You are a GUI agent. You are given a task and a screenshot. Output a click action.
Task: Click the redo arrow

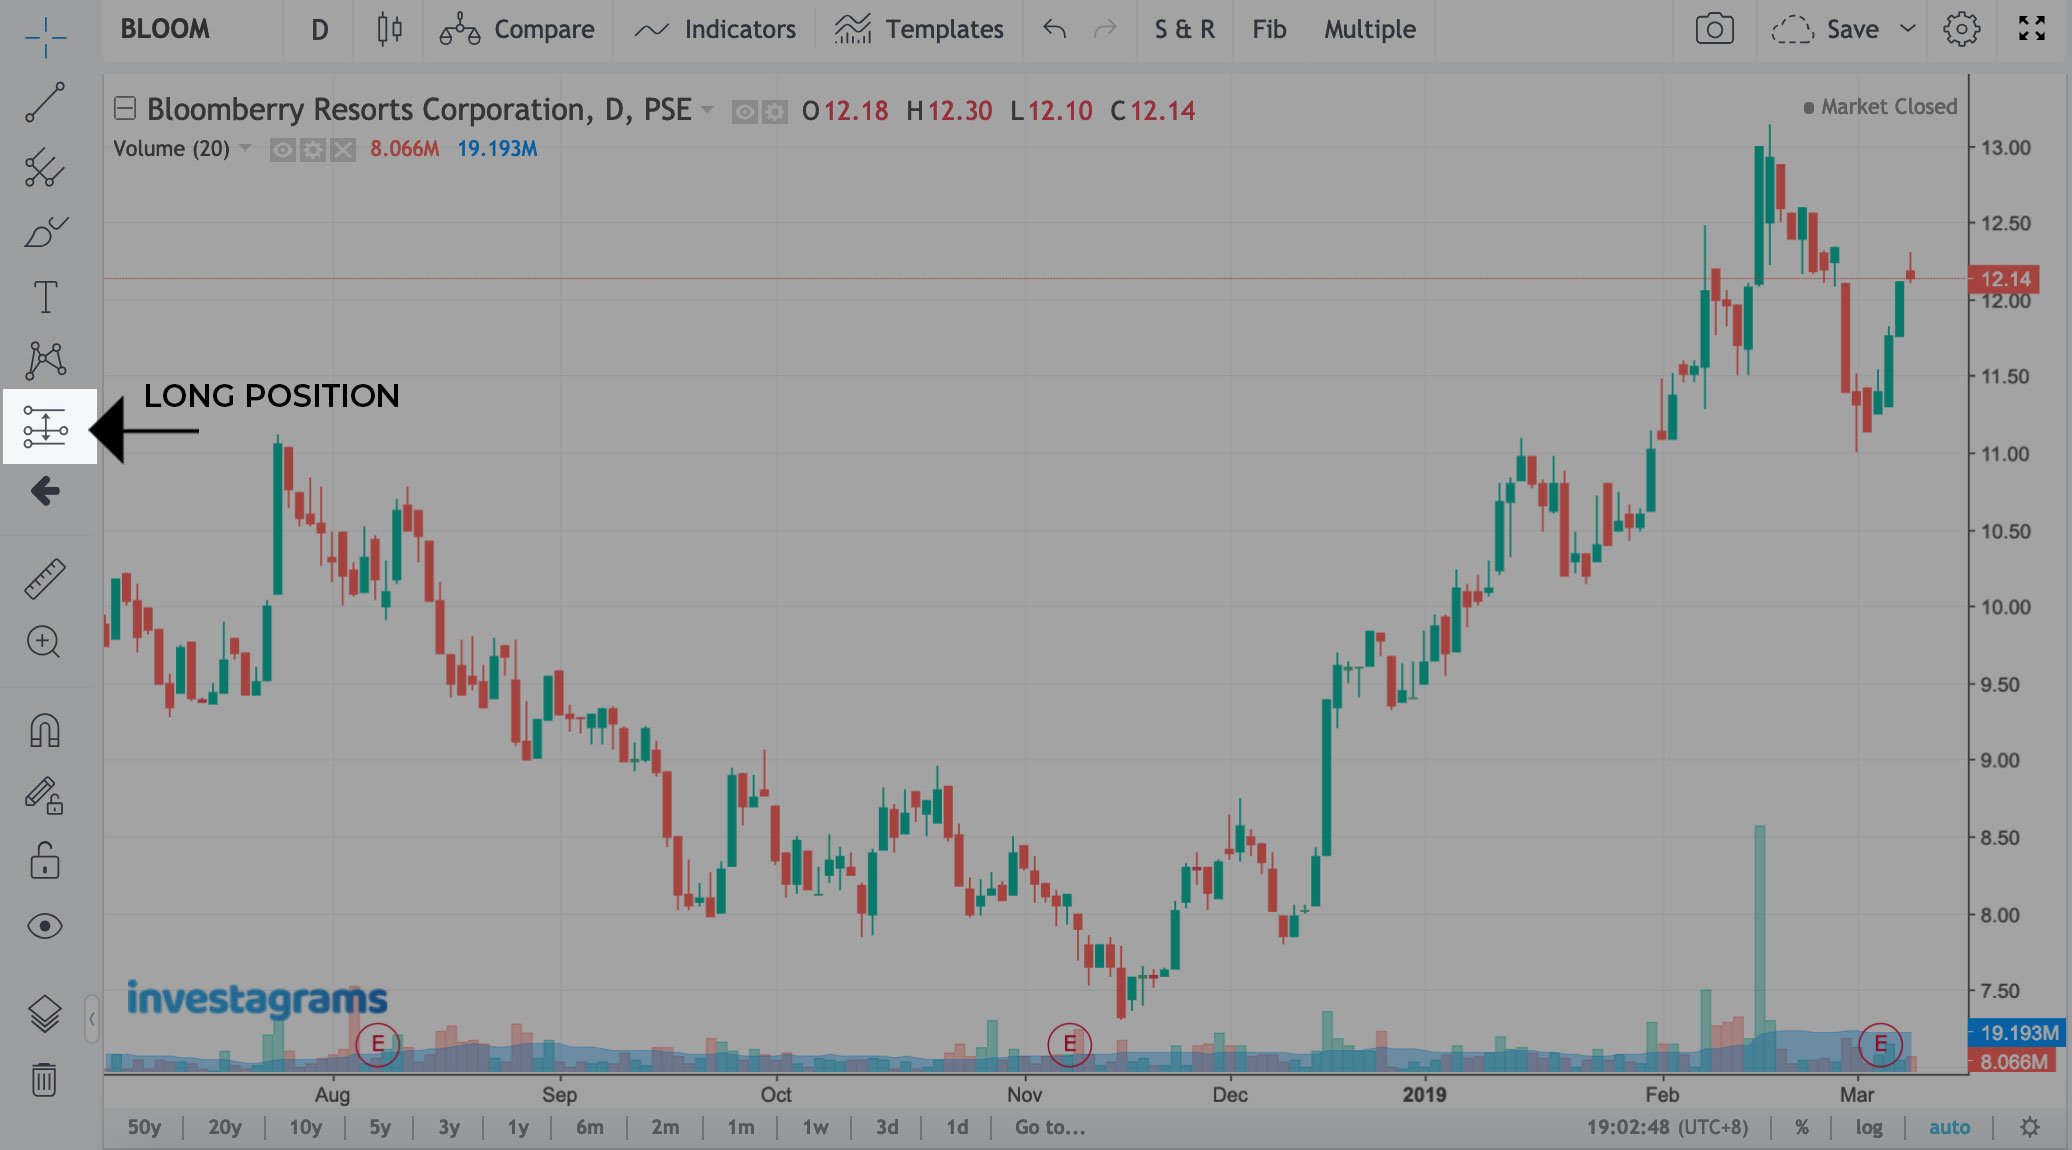pos(1105,29)
